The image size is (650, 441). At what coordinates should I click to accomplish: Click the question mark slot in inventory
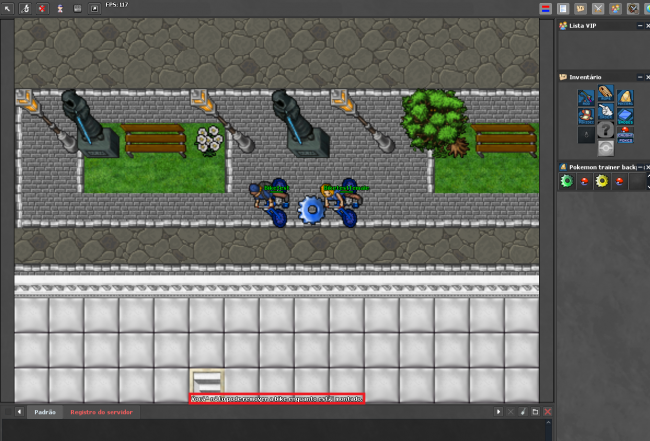pyautogui.click(x=606, y=130)
